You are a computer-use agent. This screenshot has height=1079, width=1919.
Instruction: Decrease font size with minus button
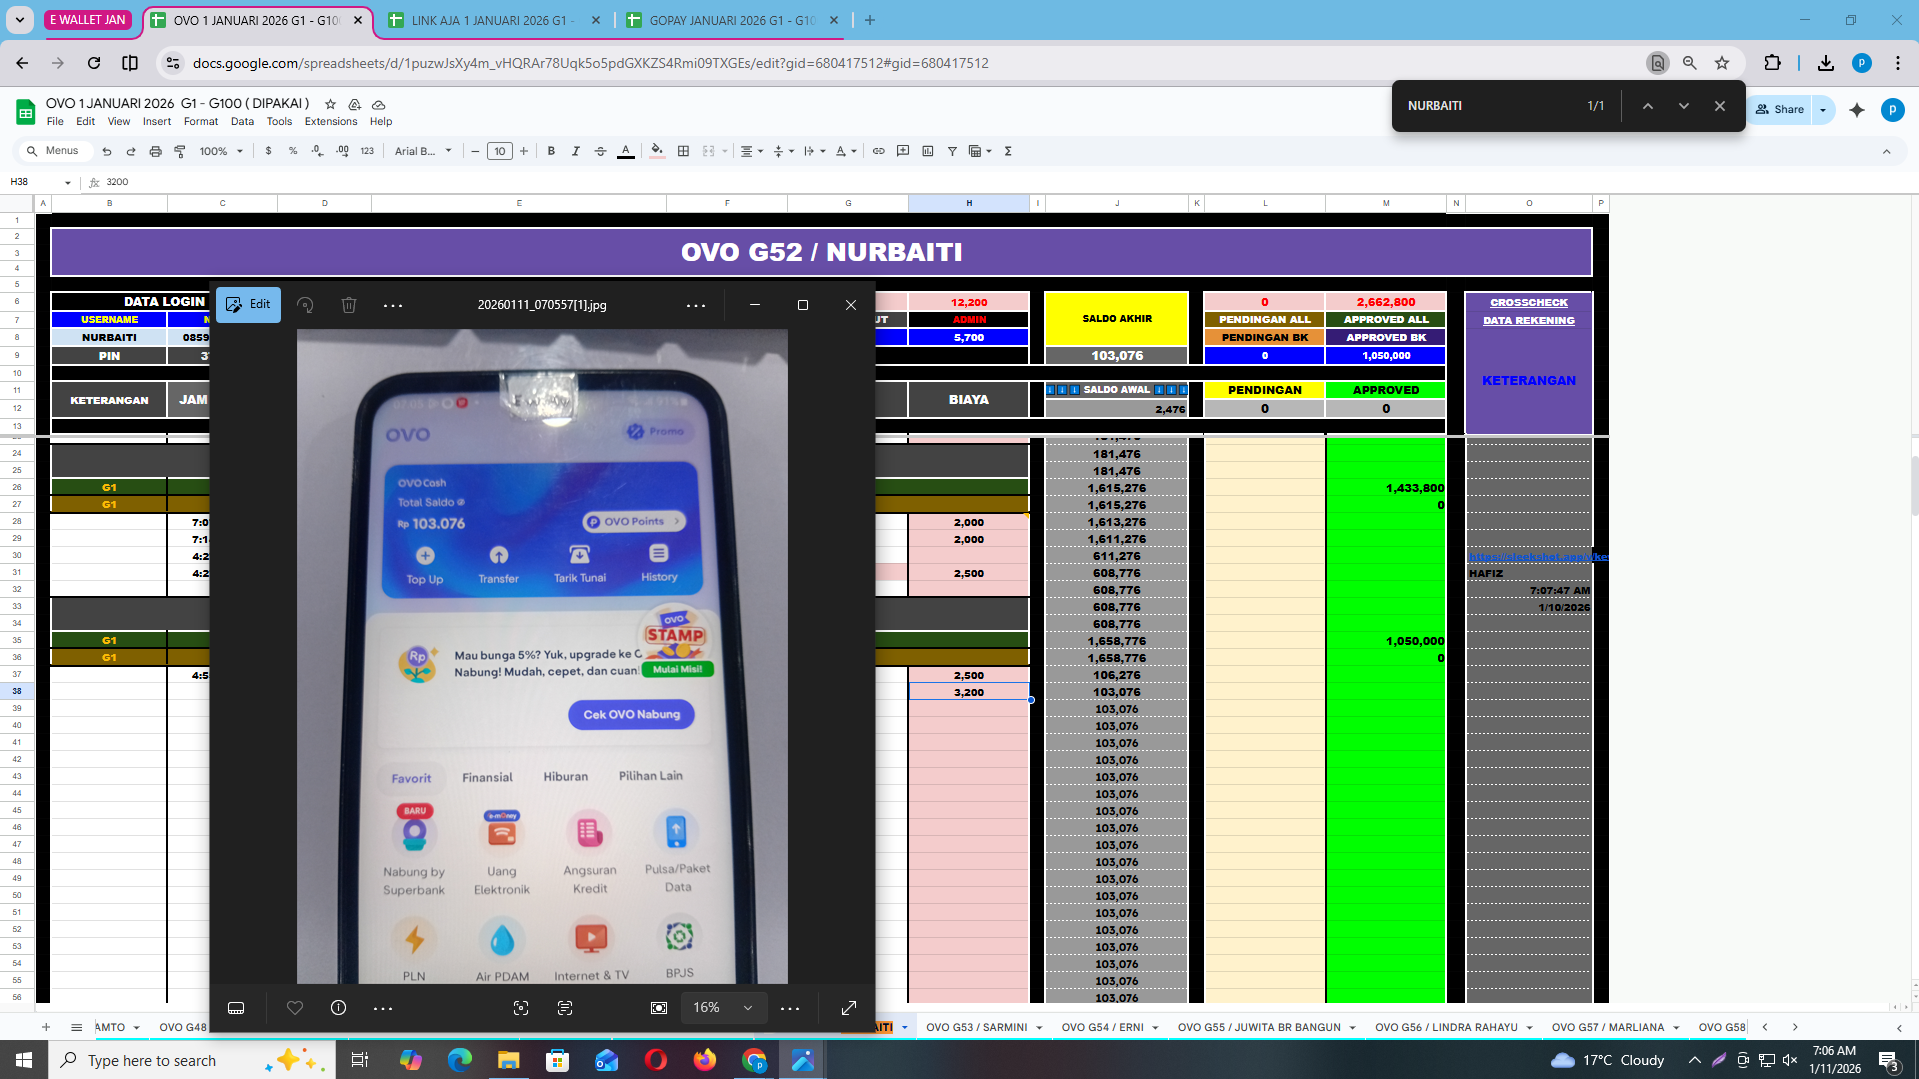point(475,151)
